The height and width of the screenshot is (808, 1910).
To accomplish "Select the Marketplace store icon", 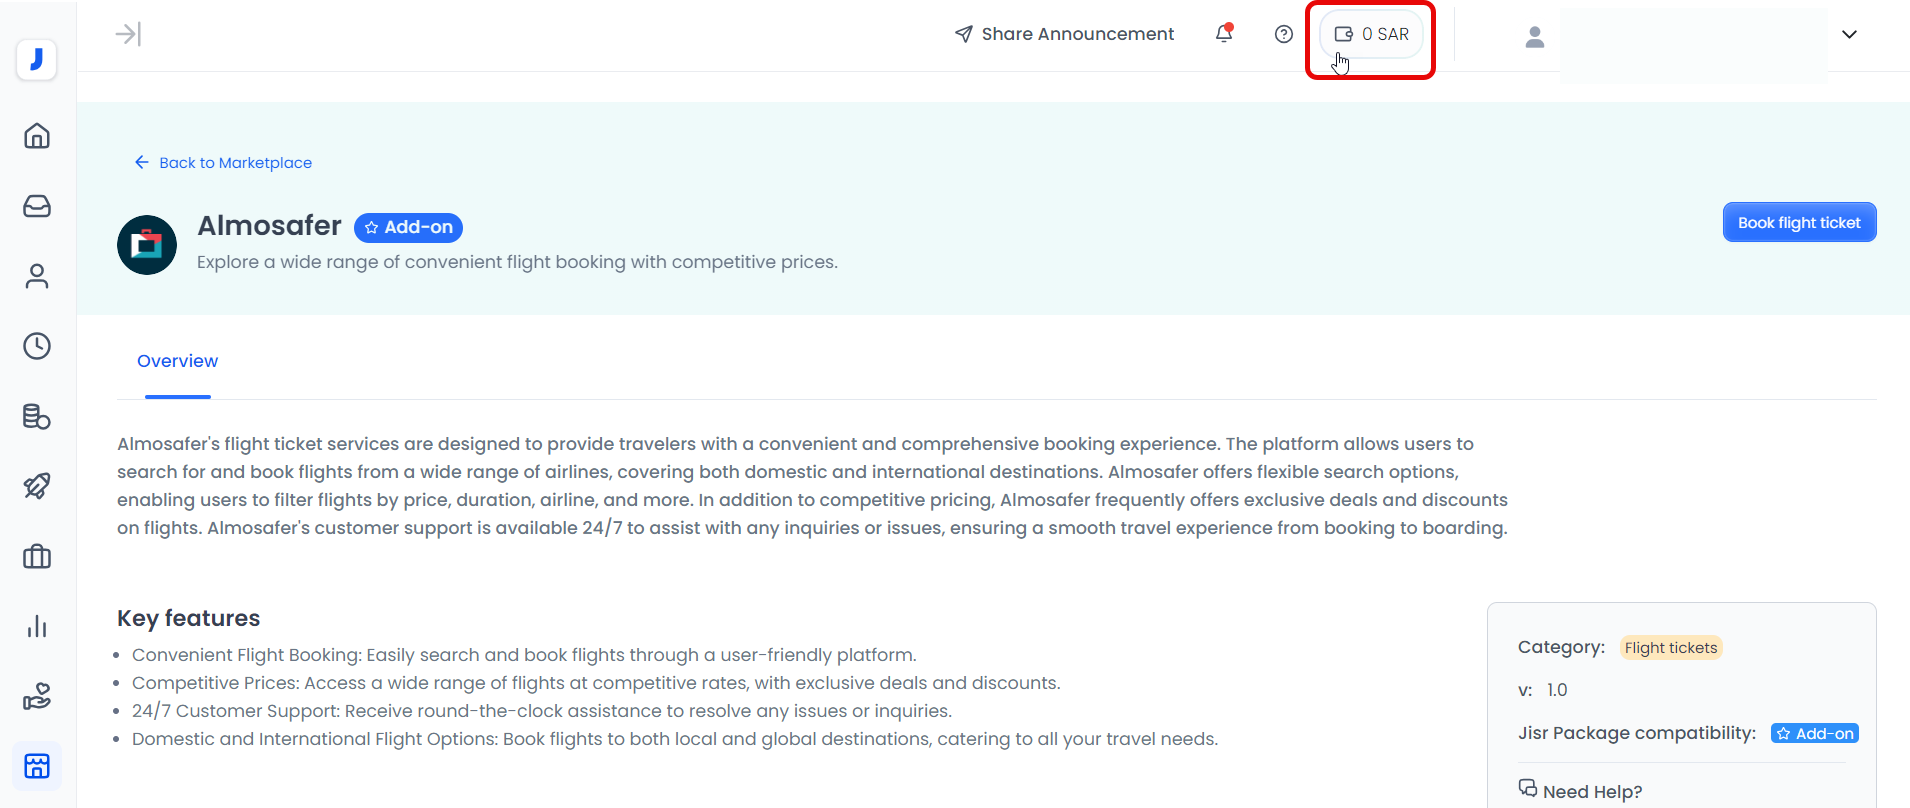I will pos(37,766).
